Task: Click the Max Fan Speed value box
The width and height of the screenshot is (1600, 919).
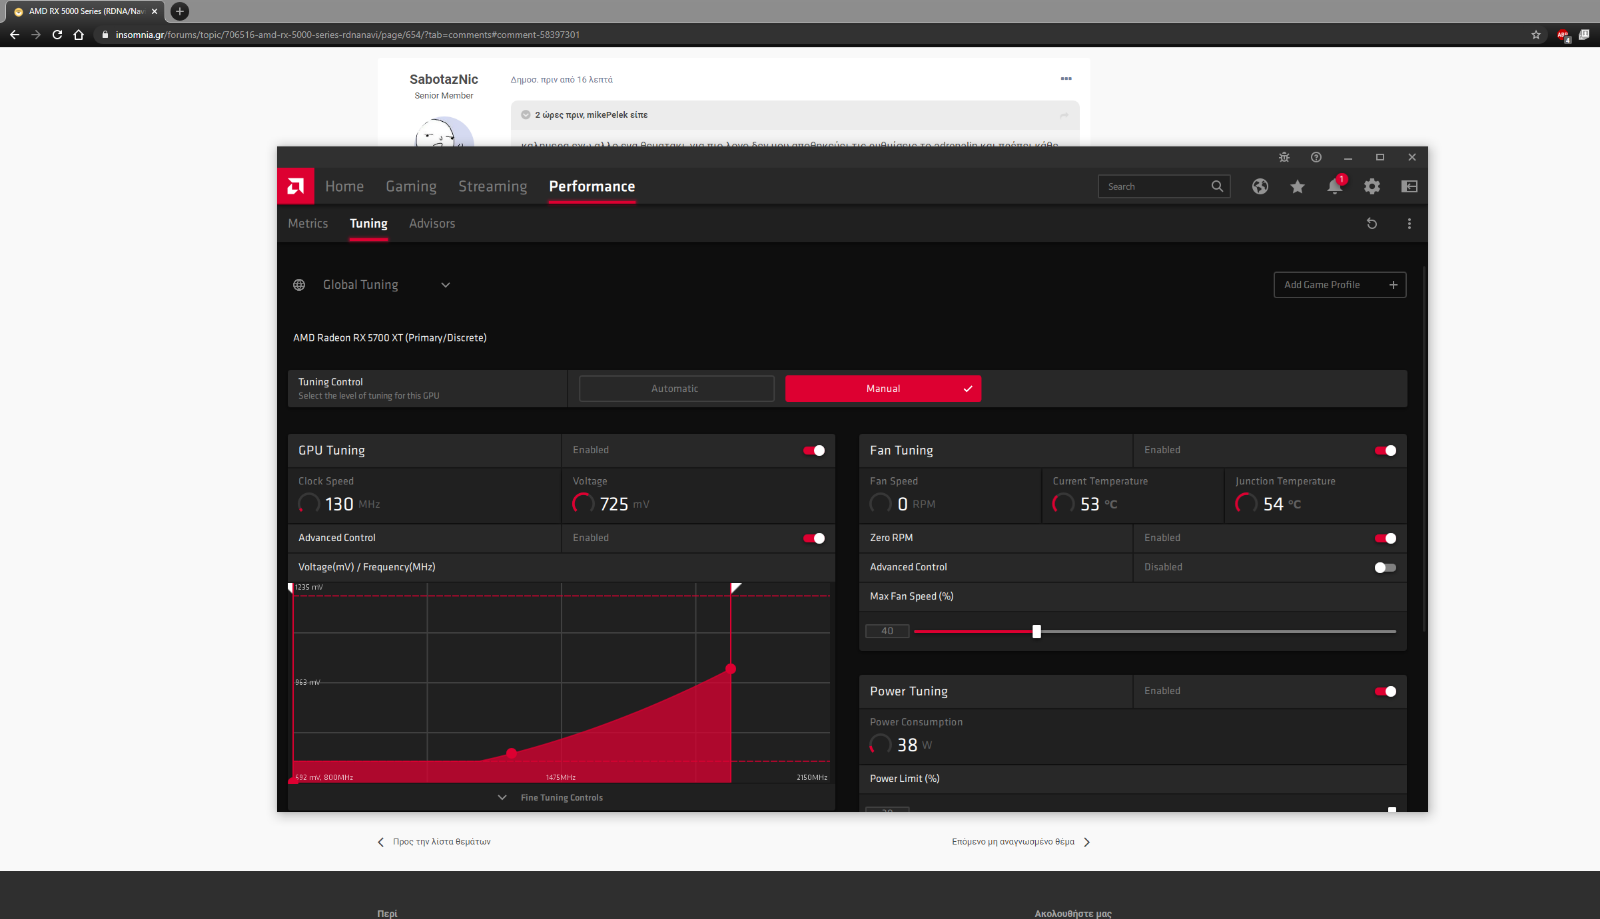Action: [887, 631]
